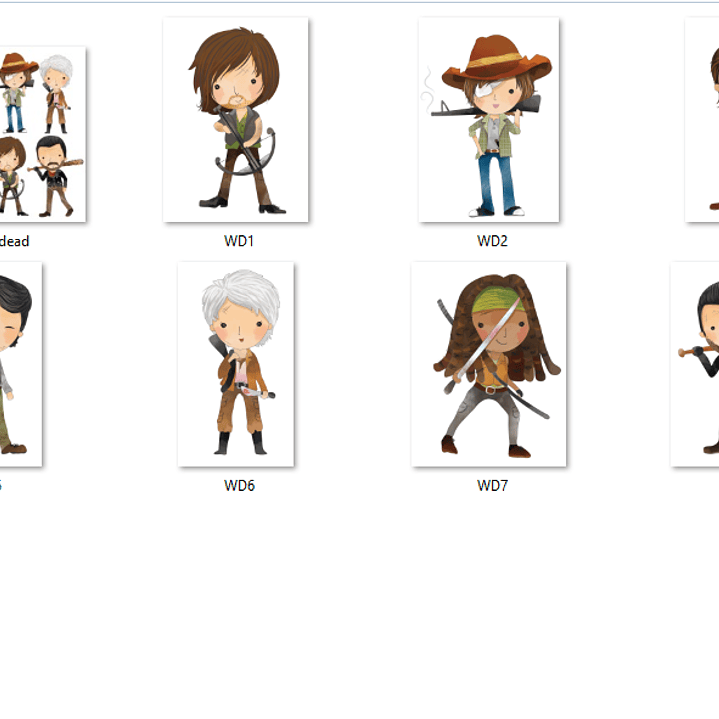The height and width of the screenshot is (719, 719).
Task: Click the WD7 file name label
Action: (492, 485)
